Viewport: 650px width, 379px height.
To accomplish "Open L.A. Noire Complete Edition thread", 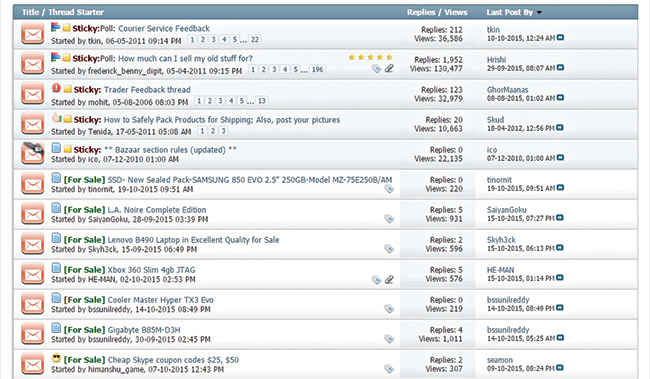I will (157, 210).
